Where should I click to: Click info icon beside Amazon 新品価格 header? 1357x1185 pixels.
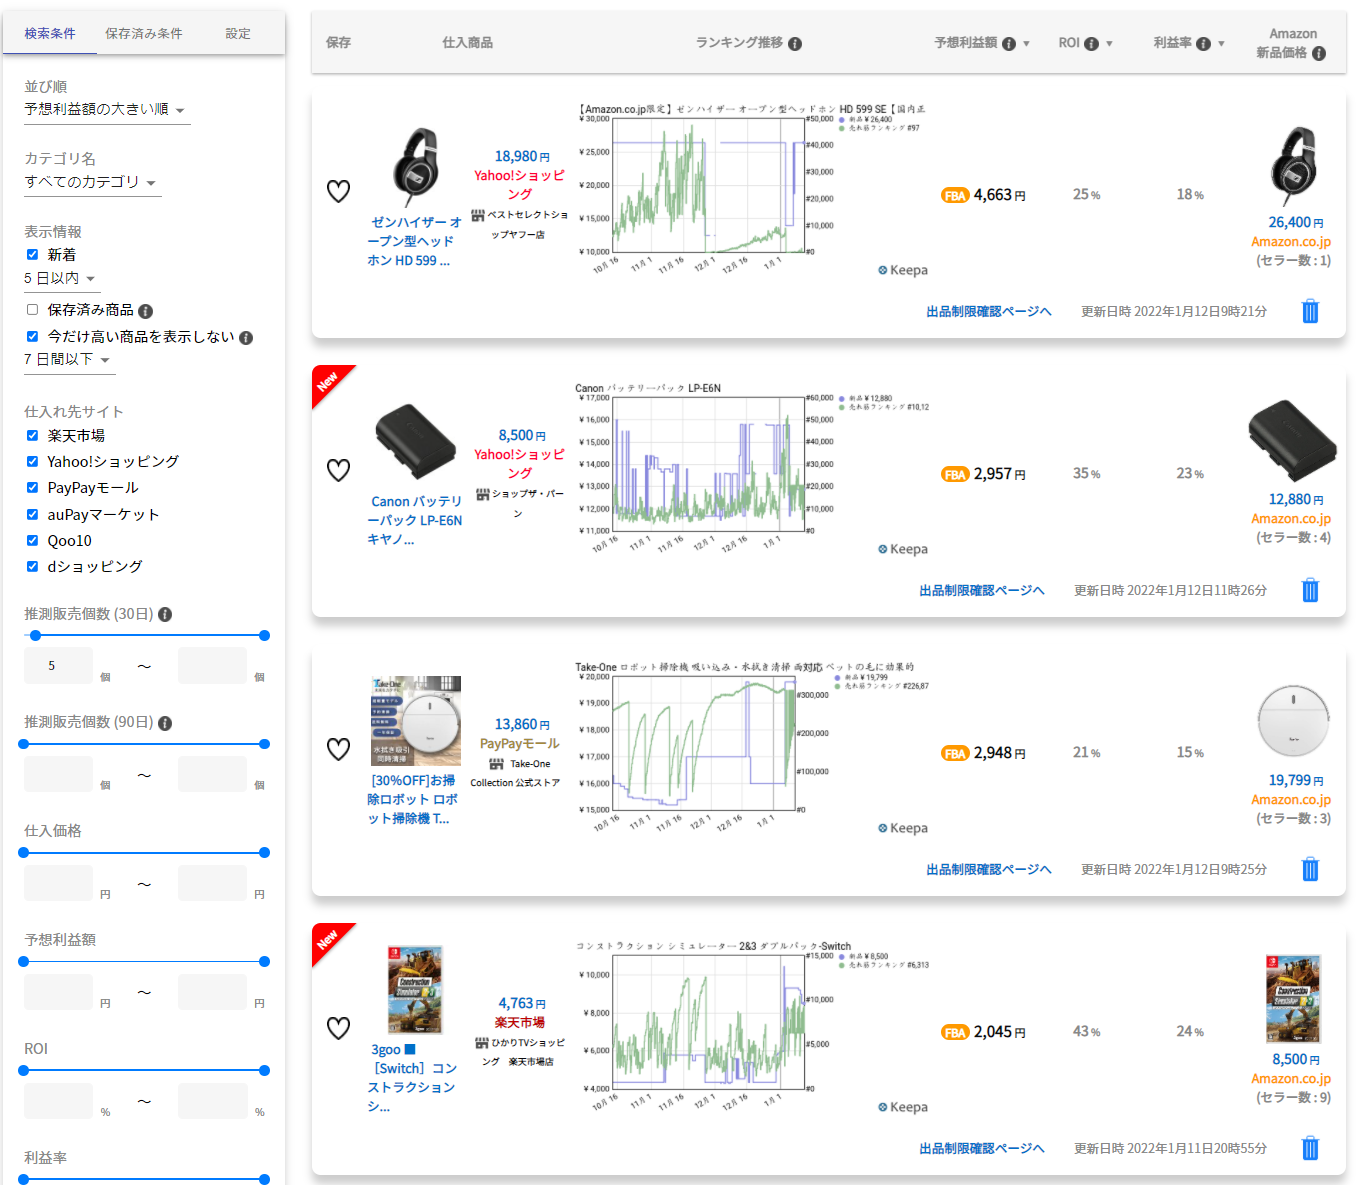pyautogui.click(x=1319, y=54)
